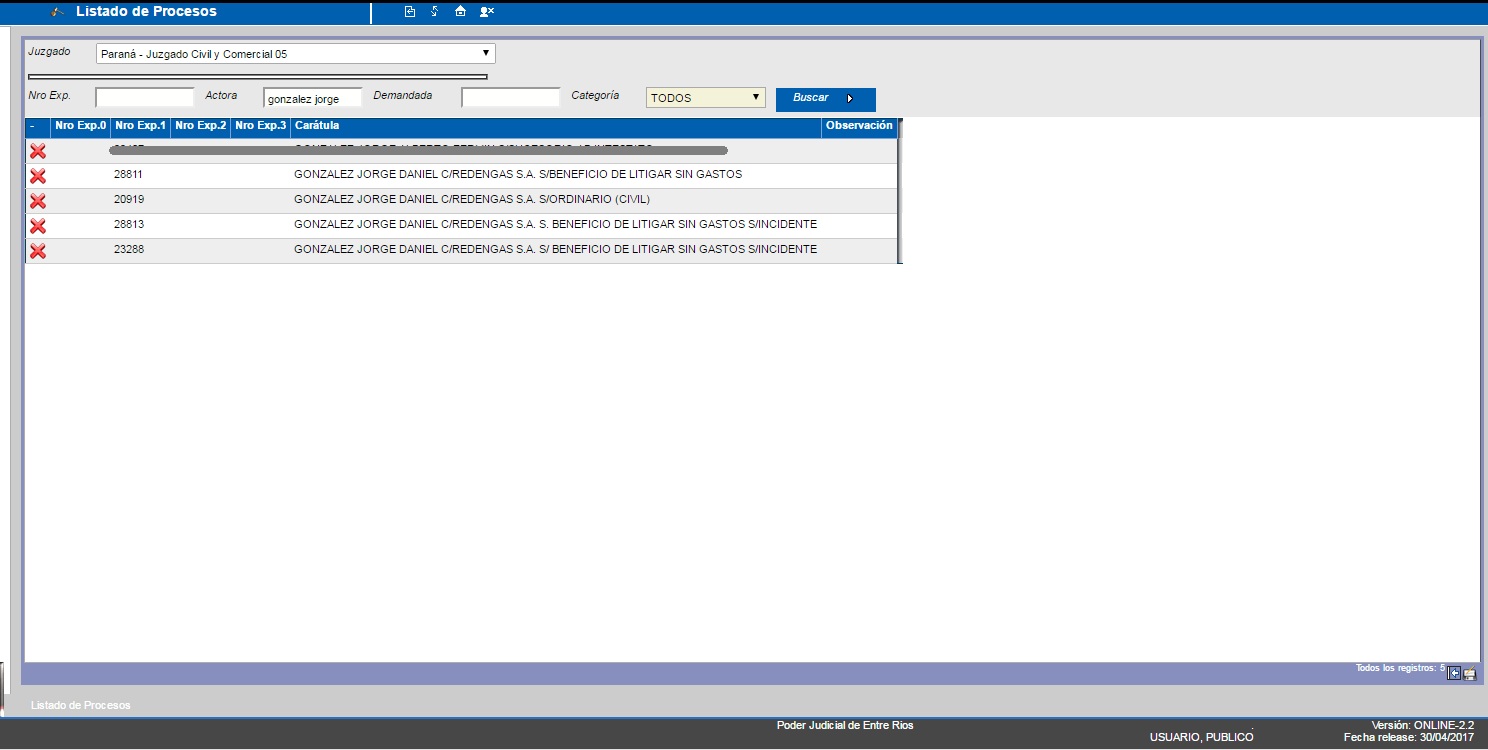
Task: Click the red X for case 20919
Action: pos(38,201)
